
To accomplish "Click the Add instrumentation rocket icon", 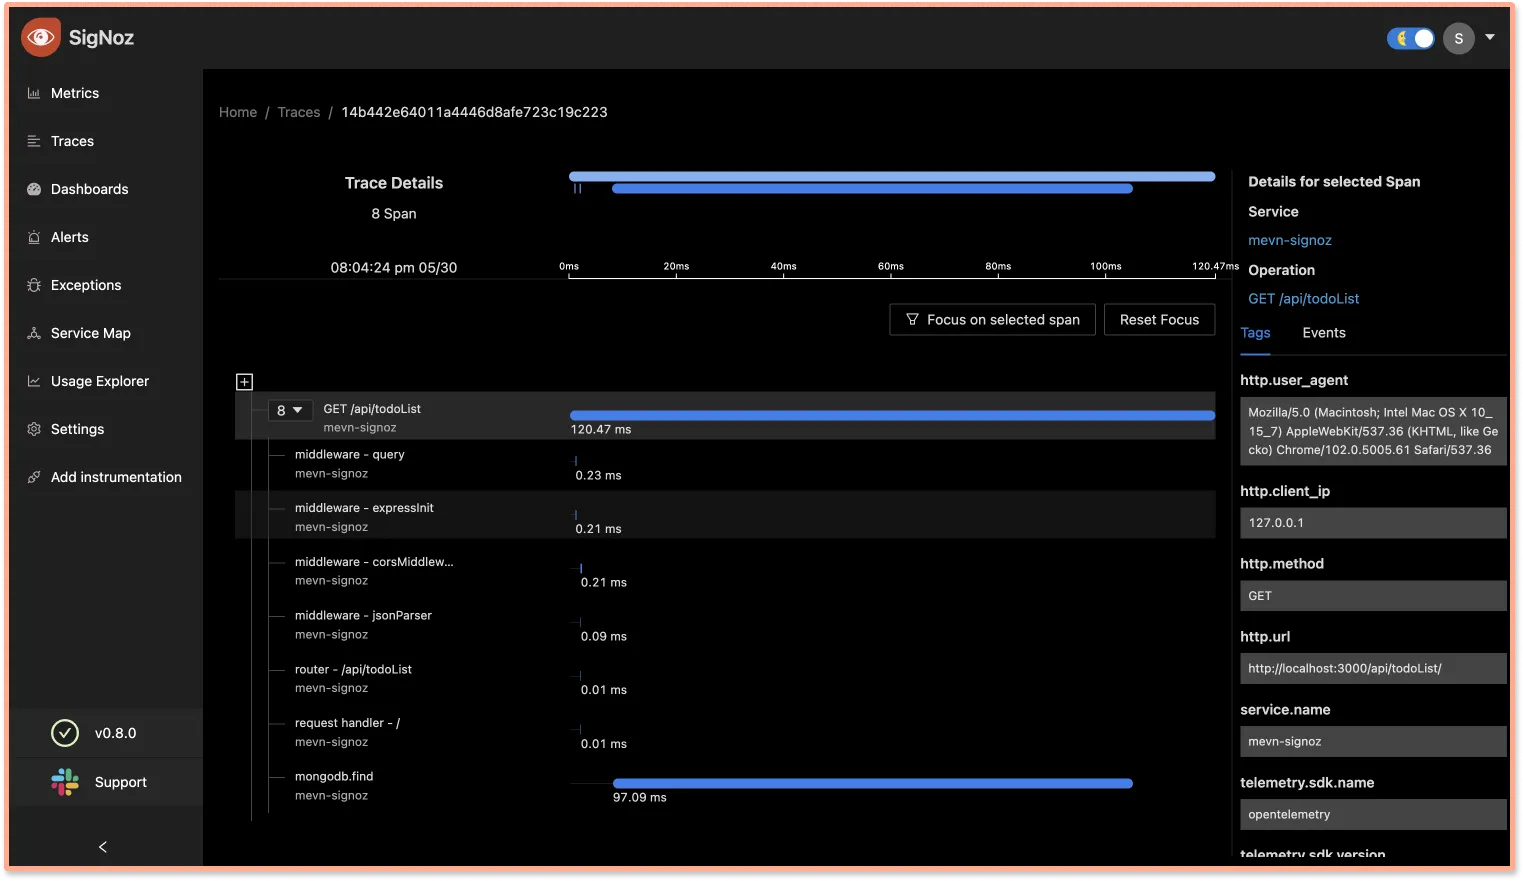I will click(x=34, y=477).
